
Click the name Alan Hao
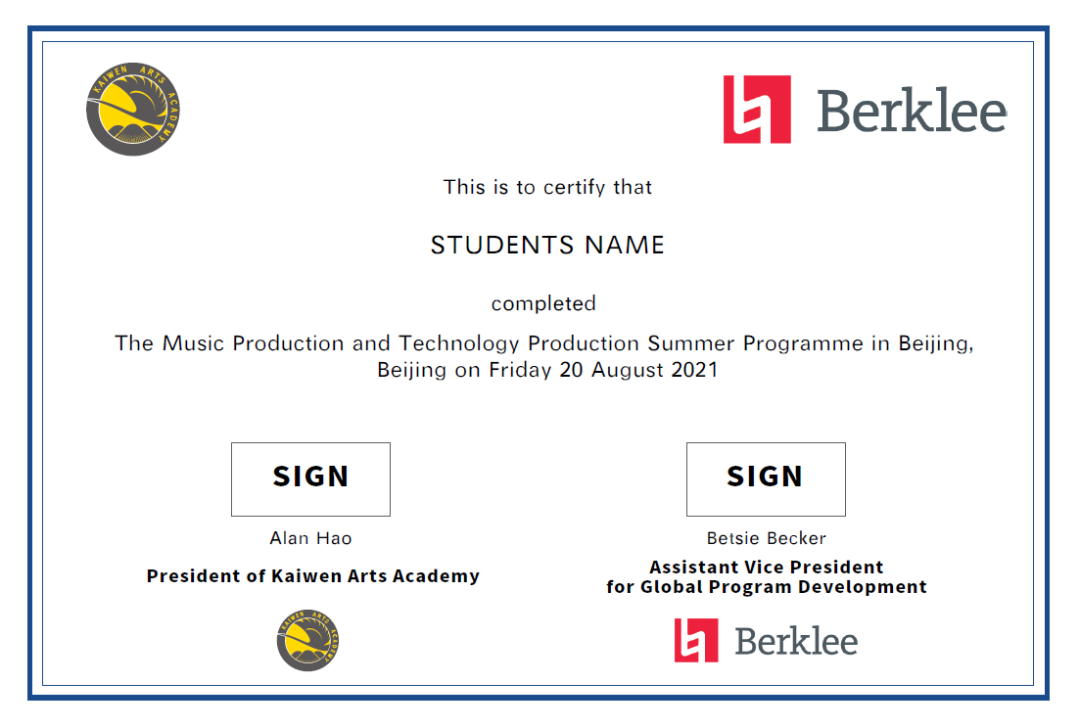click(x=311, y=538)
